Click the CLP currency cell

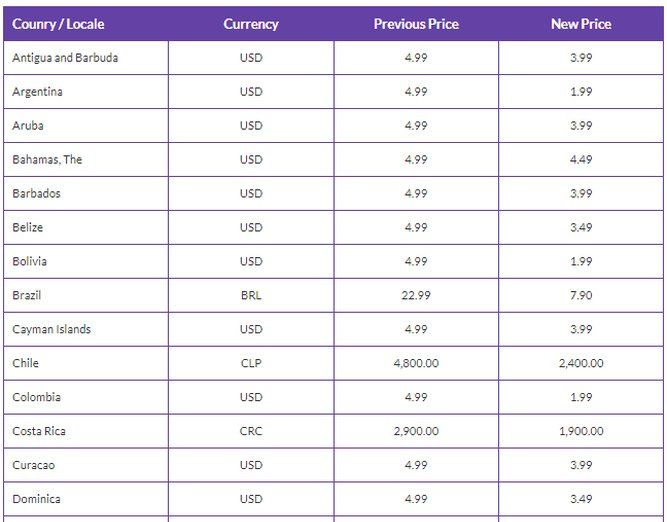tap(251, 364)
